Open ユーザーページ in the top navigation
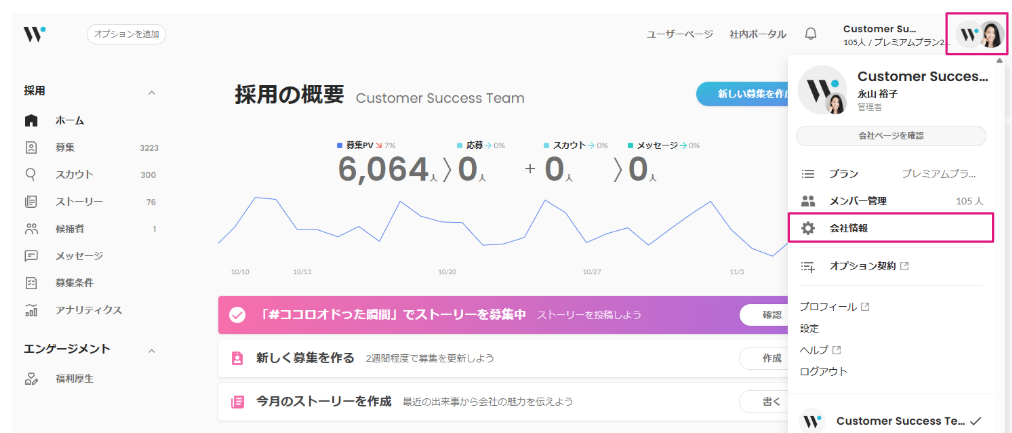 point(679,34)
